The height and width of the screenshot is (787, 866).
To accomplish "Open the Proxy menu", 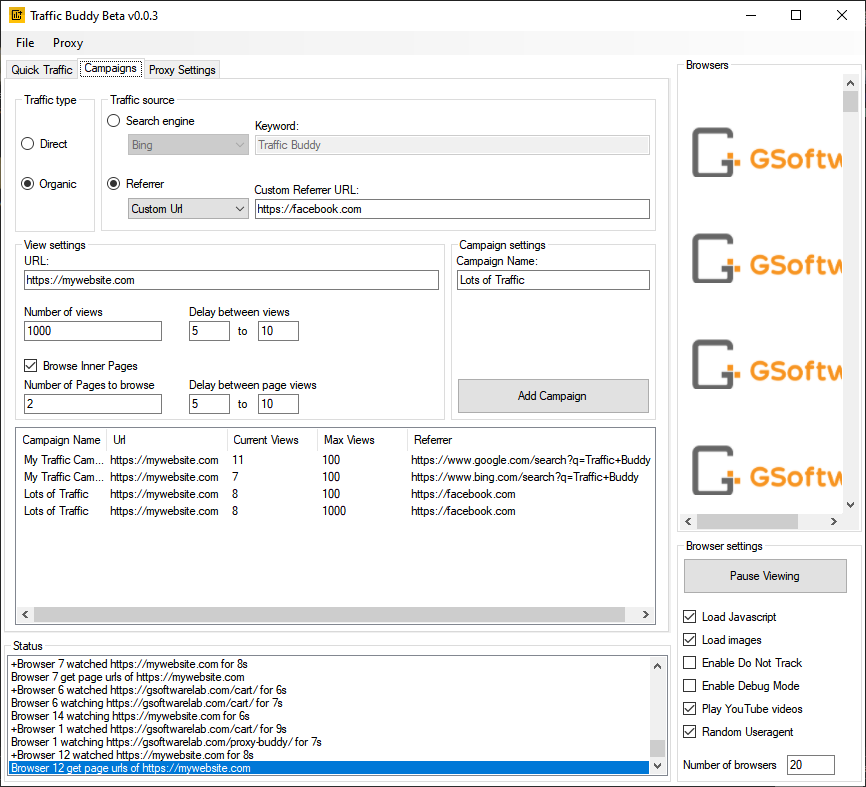I will pyautogui.click(x=68, y=43).
